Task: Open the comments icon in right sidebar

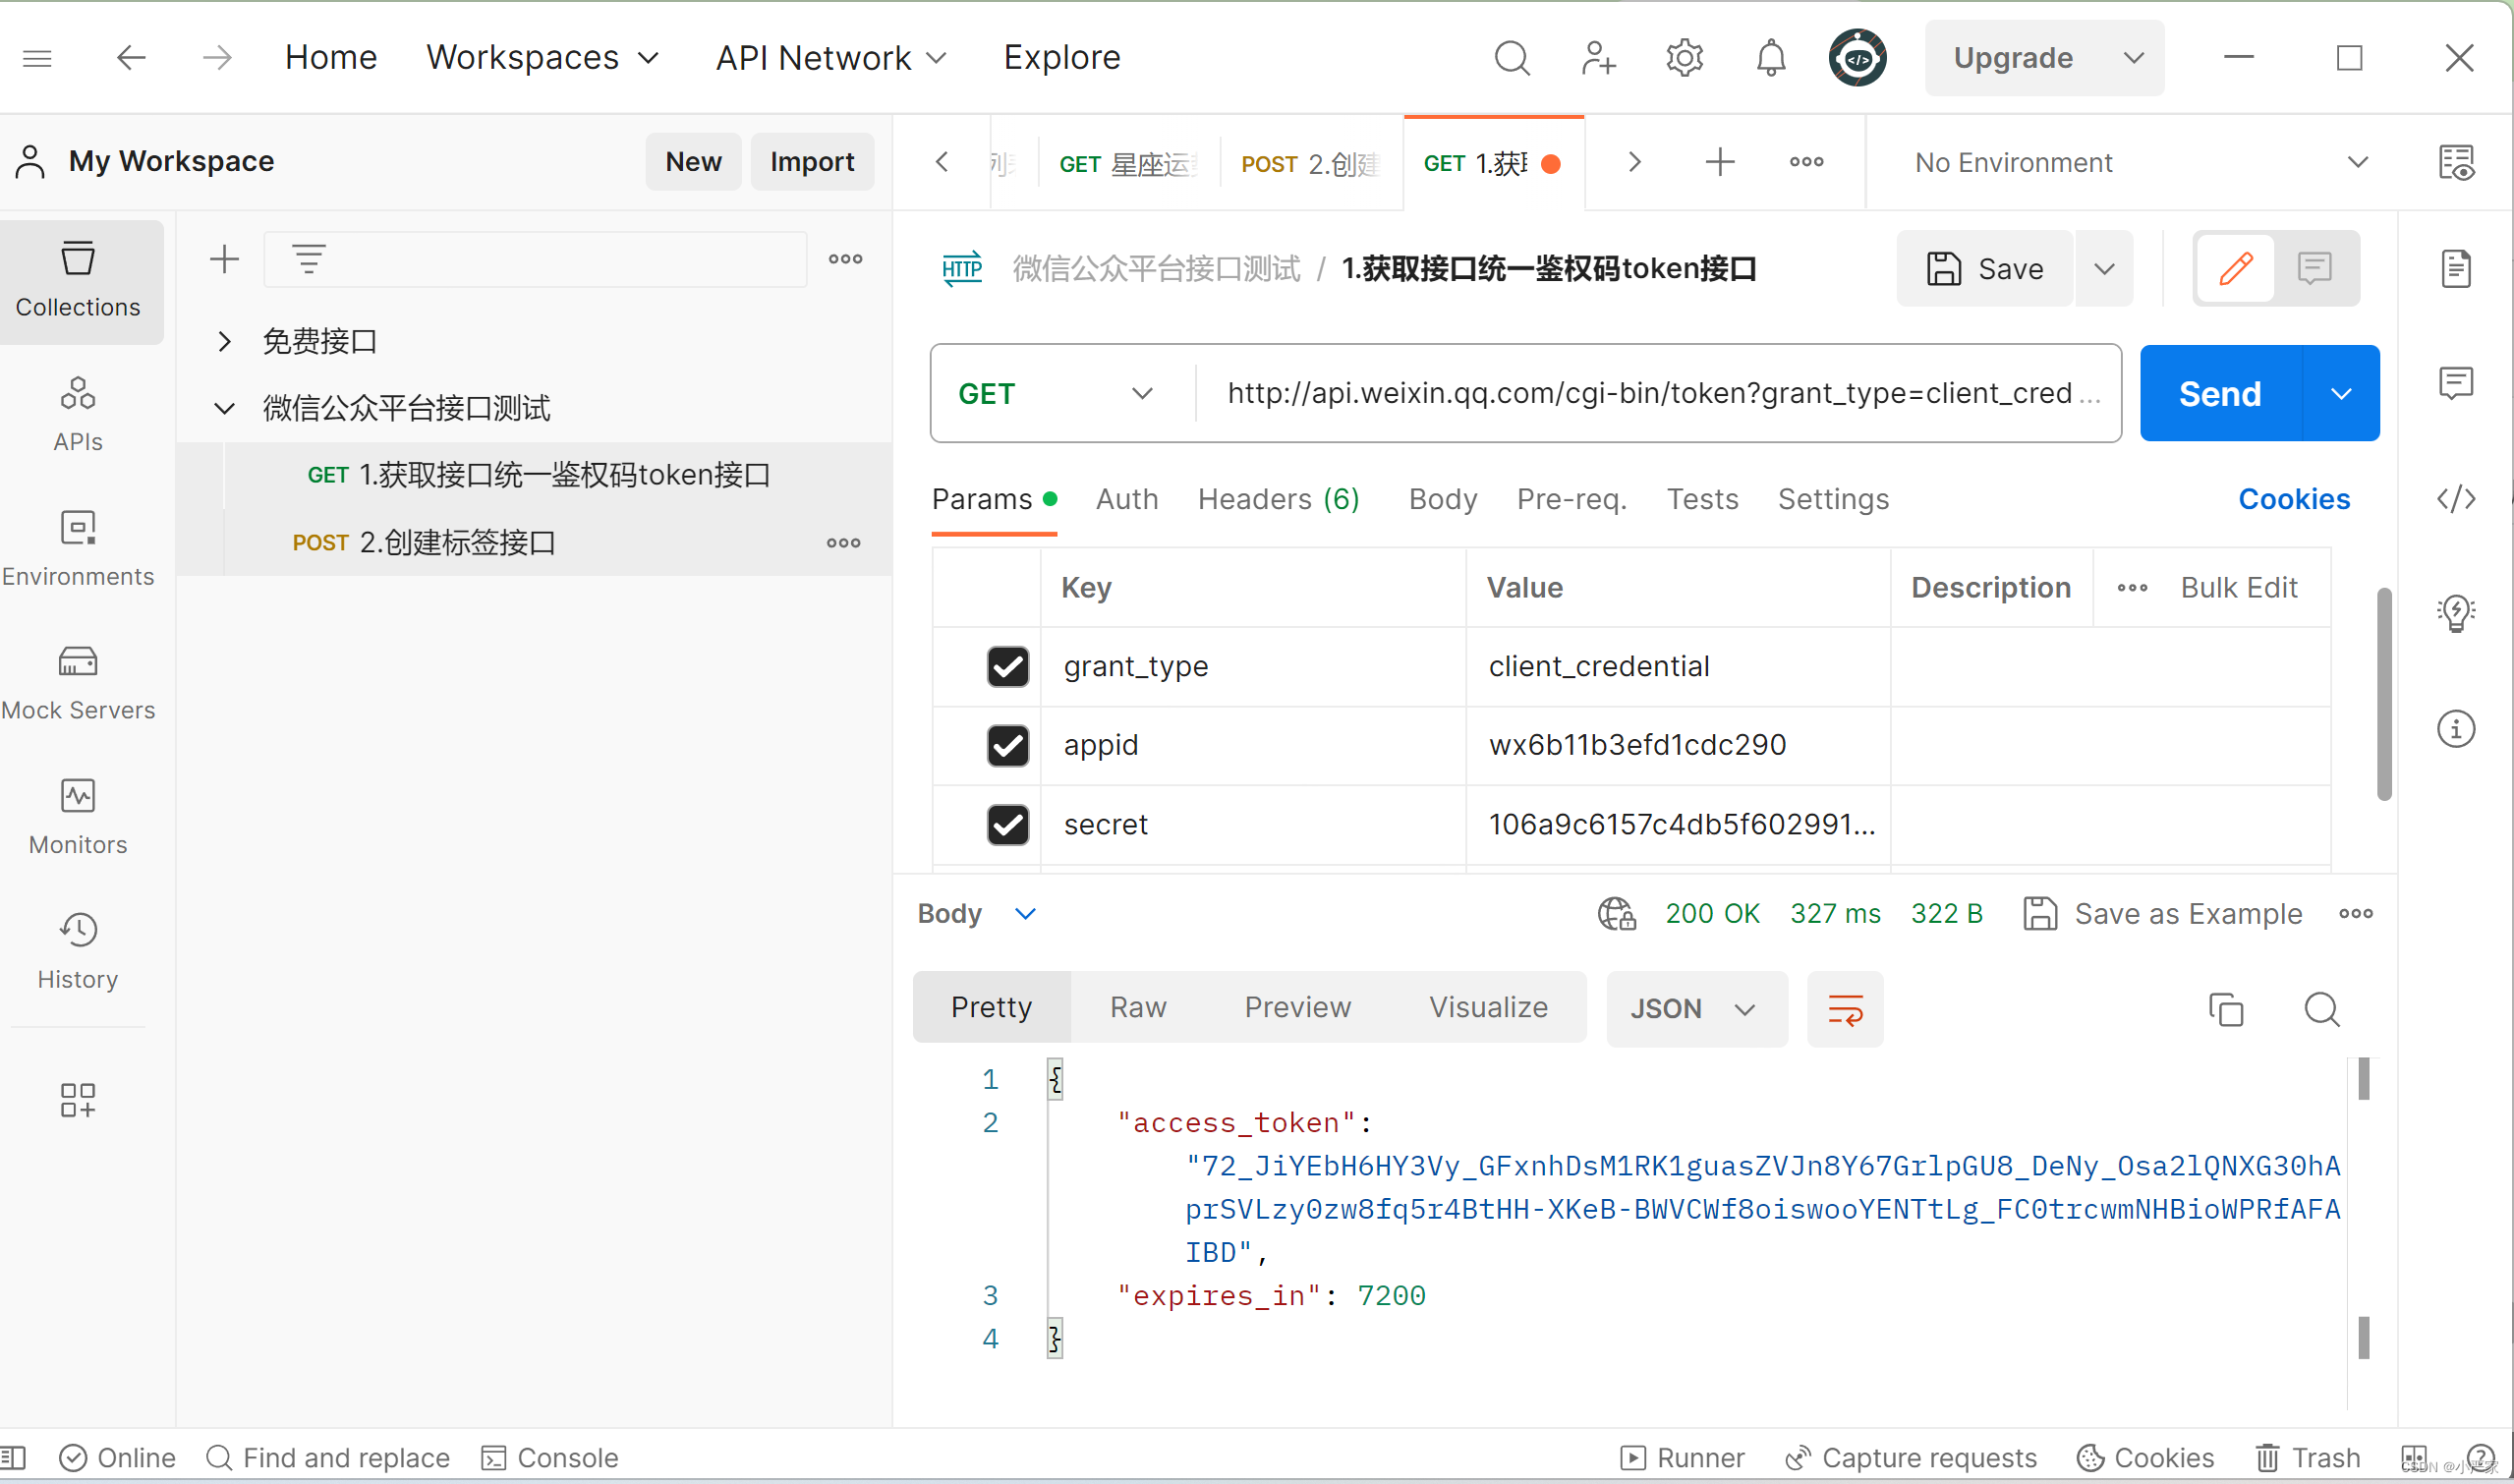Action: pyautogui.click(x=2456, y=383)
